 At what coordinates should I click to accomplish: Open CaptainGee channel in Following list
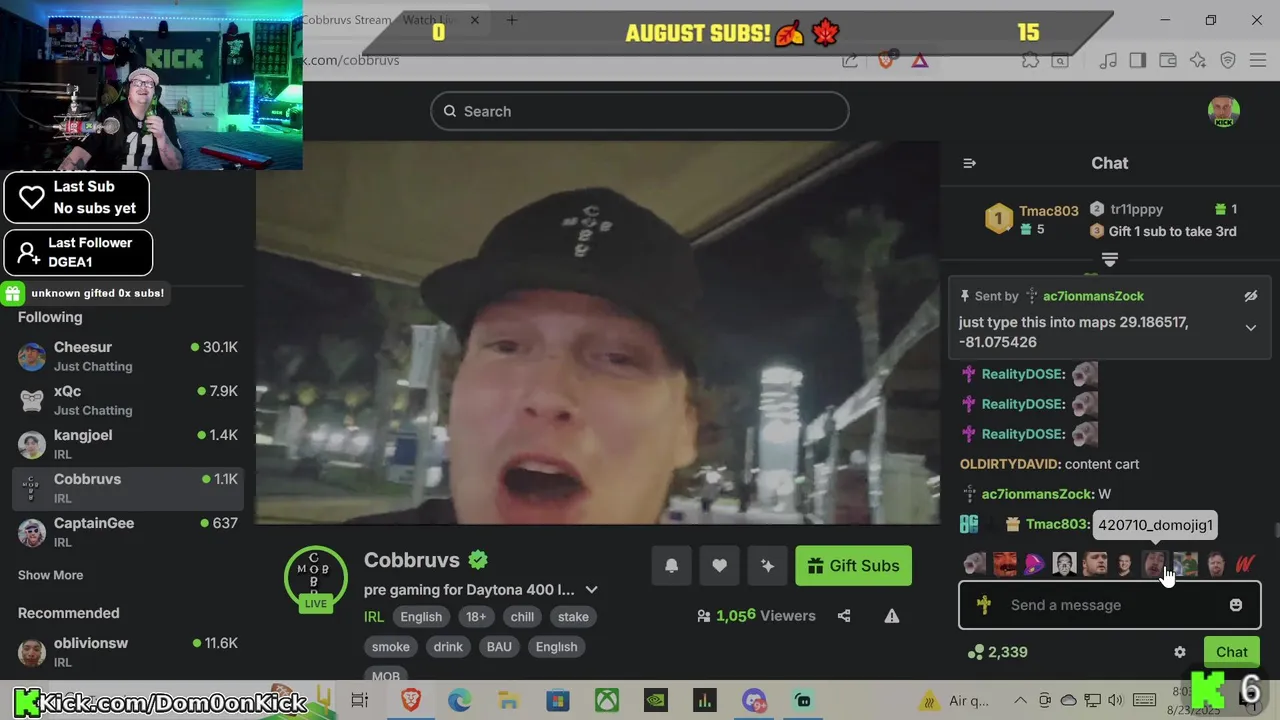tap(128, 531)
